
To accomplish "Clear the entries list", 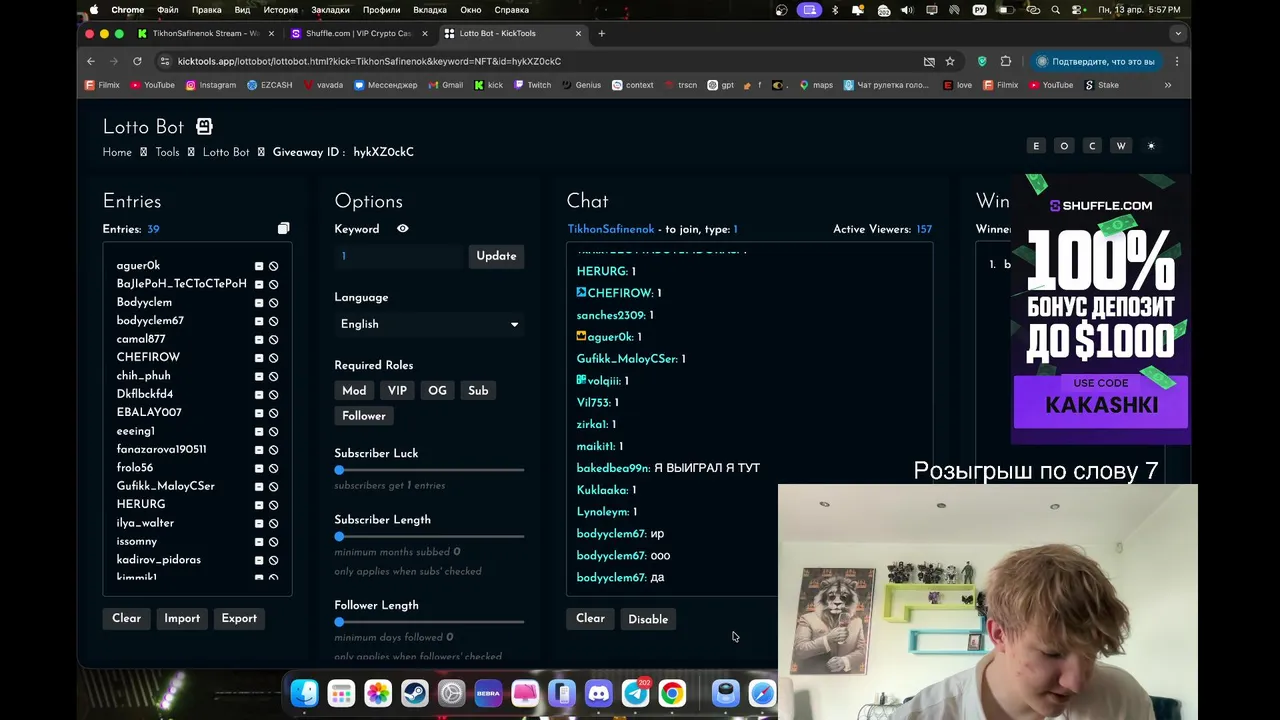I will [x=126, y=618].
